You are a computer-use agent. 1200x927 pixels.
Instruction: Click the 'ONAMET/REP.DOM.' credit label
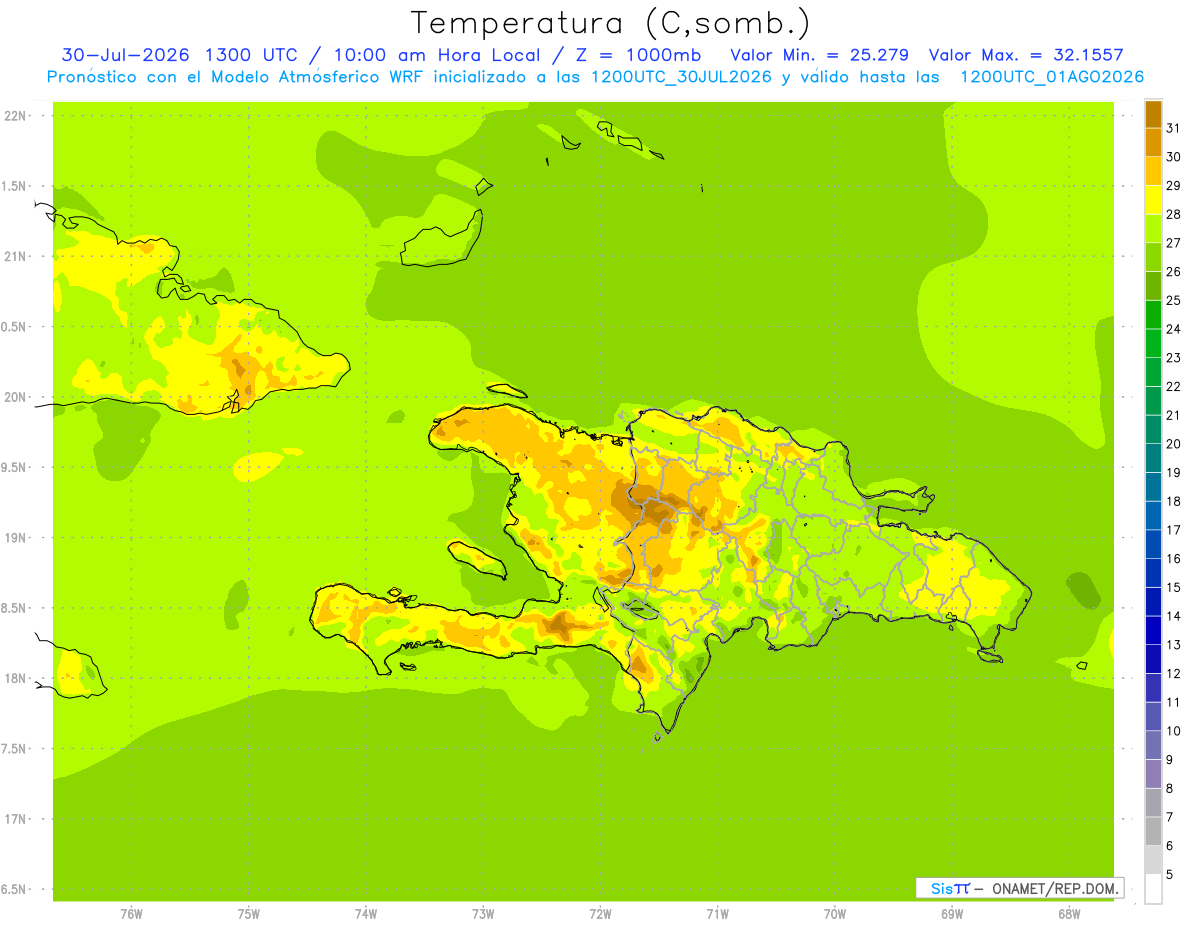tap(1054, 888)
